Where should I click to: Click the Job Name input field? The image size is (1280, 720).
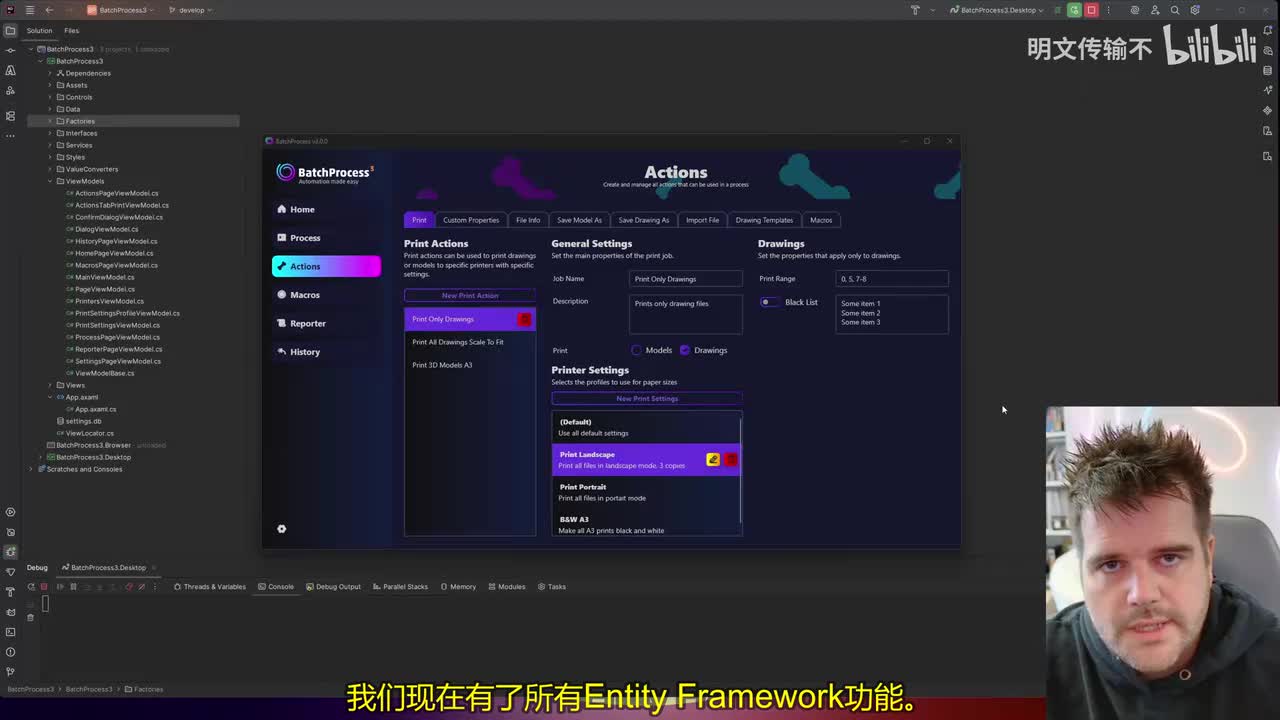pyautogui.click(x=686, y=279)
